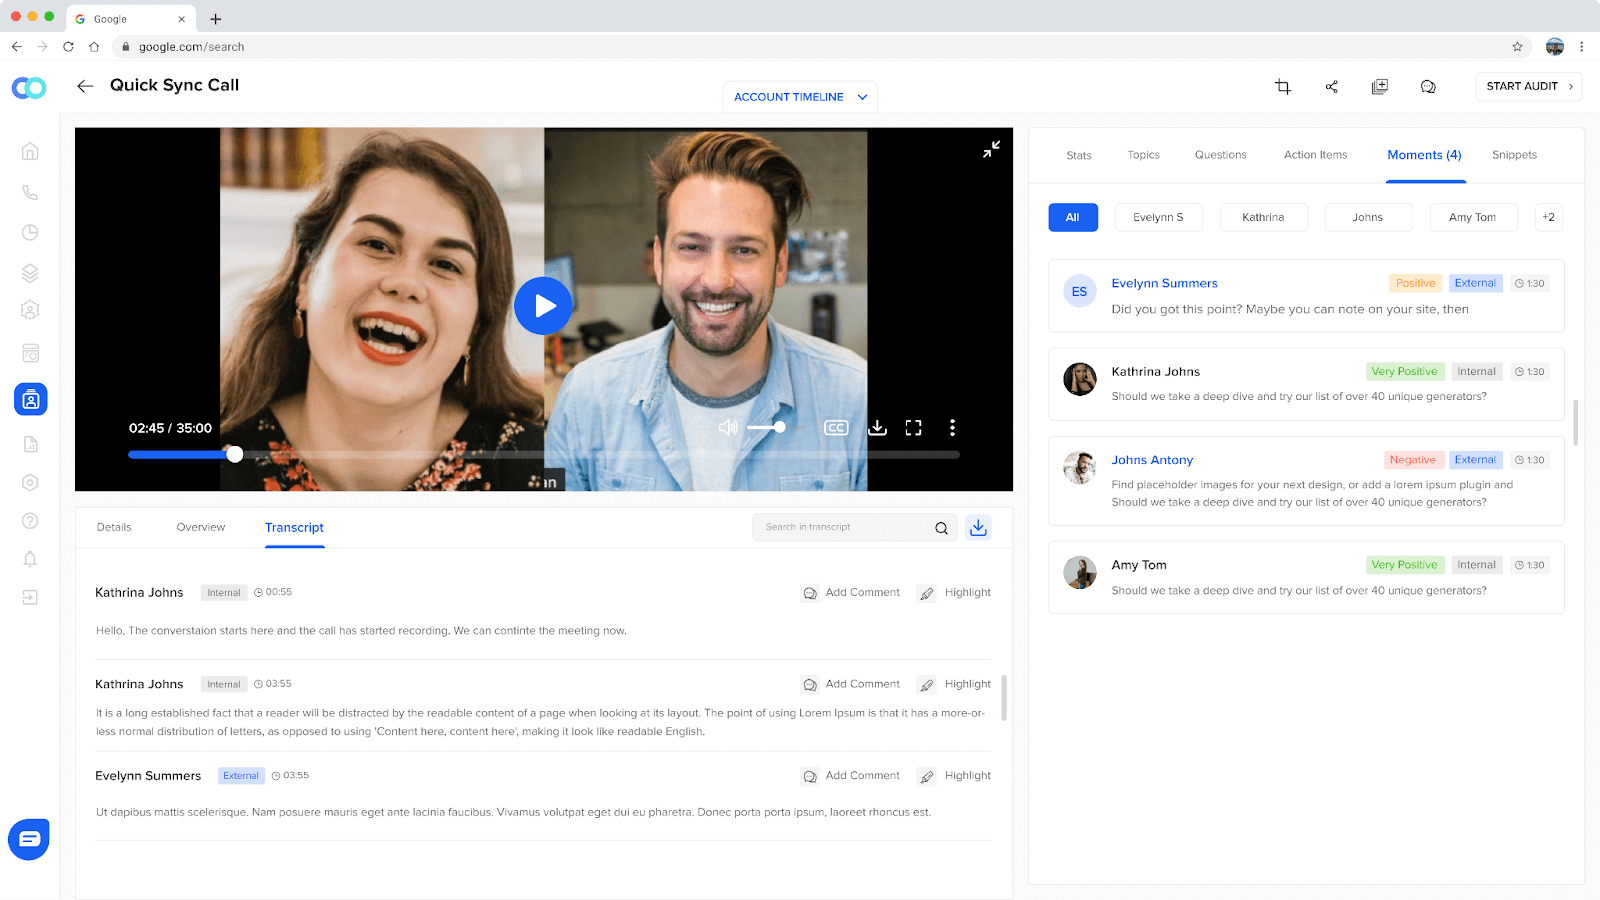Click the search in transcript field
The width and height of the screenshot is (1600, 900).
[x=845, y=527]
